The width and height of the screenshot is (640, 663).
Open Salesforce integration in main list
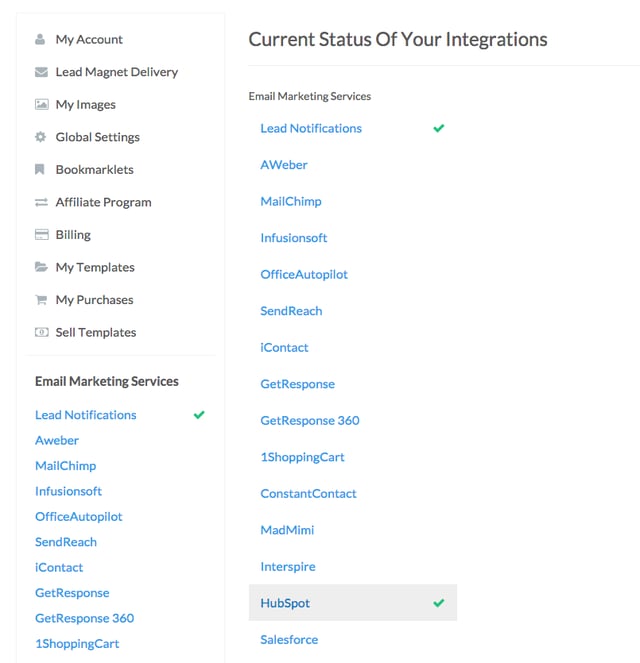pos(289,639)
